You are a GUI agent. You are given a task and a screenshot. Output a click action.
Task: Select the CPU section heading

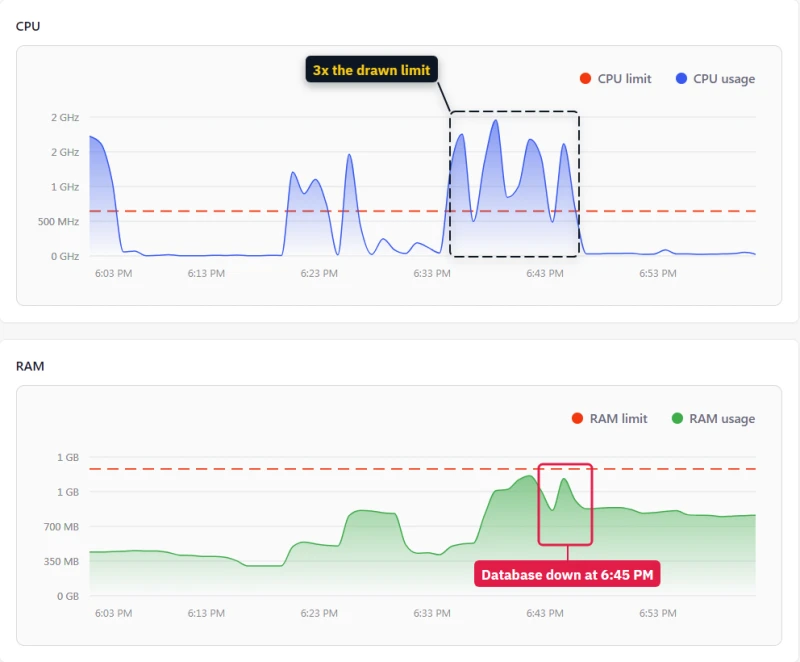tap(28, 27)
